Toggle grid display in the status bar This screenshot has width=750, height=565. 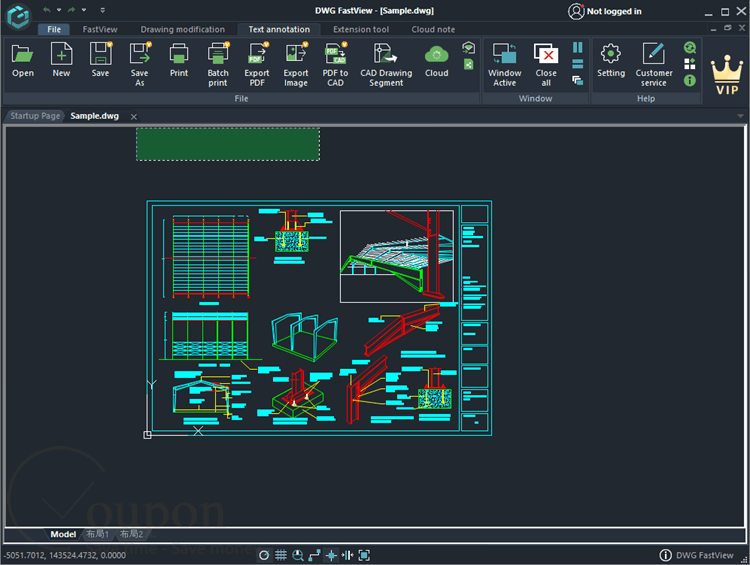[x=281, y=555]
